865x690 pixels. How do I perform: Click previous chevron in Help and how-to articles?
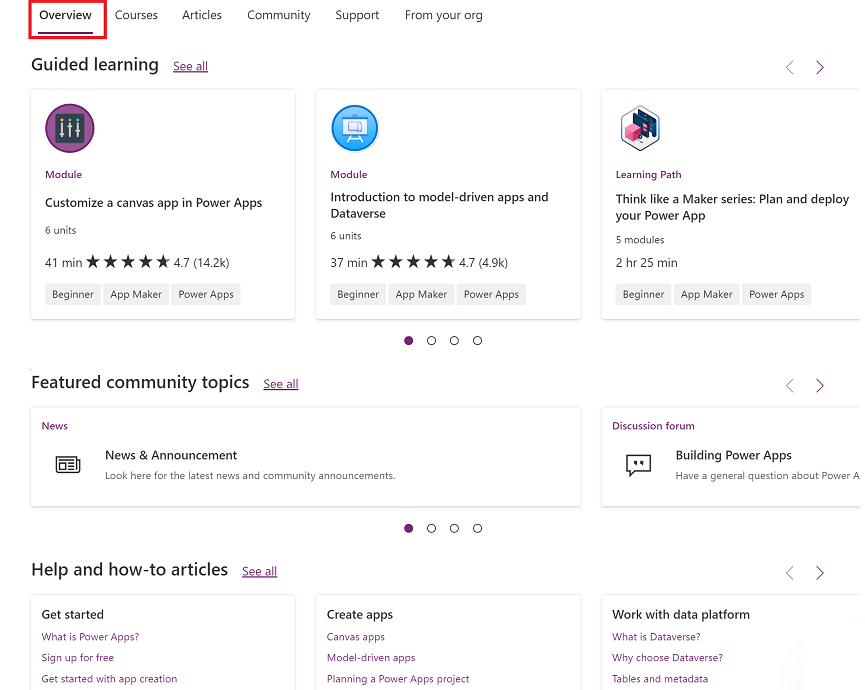pyautogui.click(x=789, y=573)
